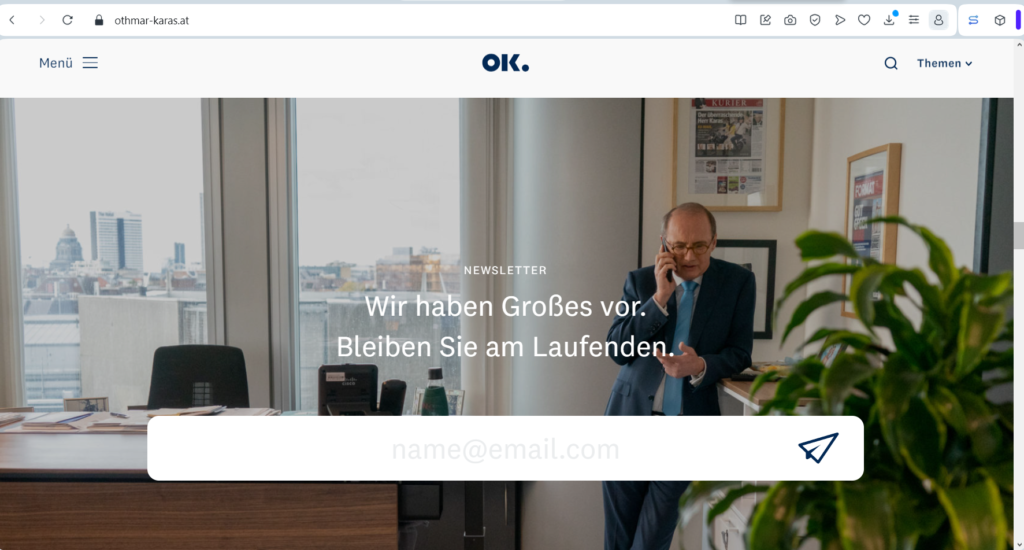The width and height of the screenshot is (1024, 550).
Task: Click the website search magnifier icon
Action: [x=891, y=63]
